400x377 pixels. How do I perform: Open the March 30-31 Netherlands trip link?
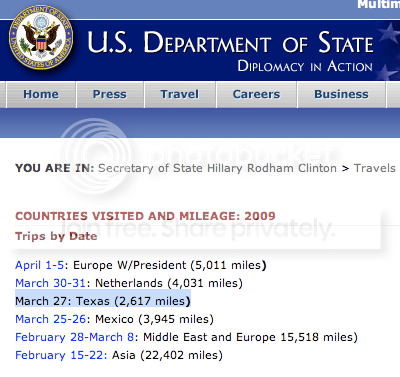pos(50,283)
